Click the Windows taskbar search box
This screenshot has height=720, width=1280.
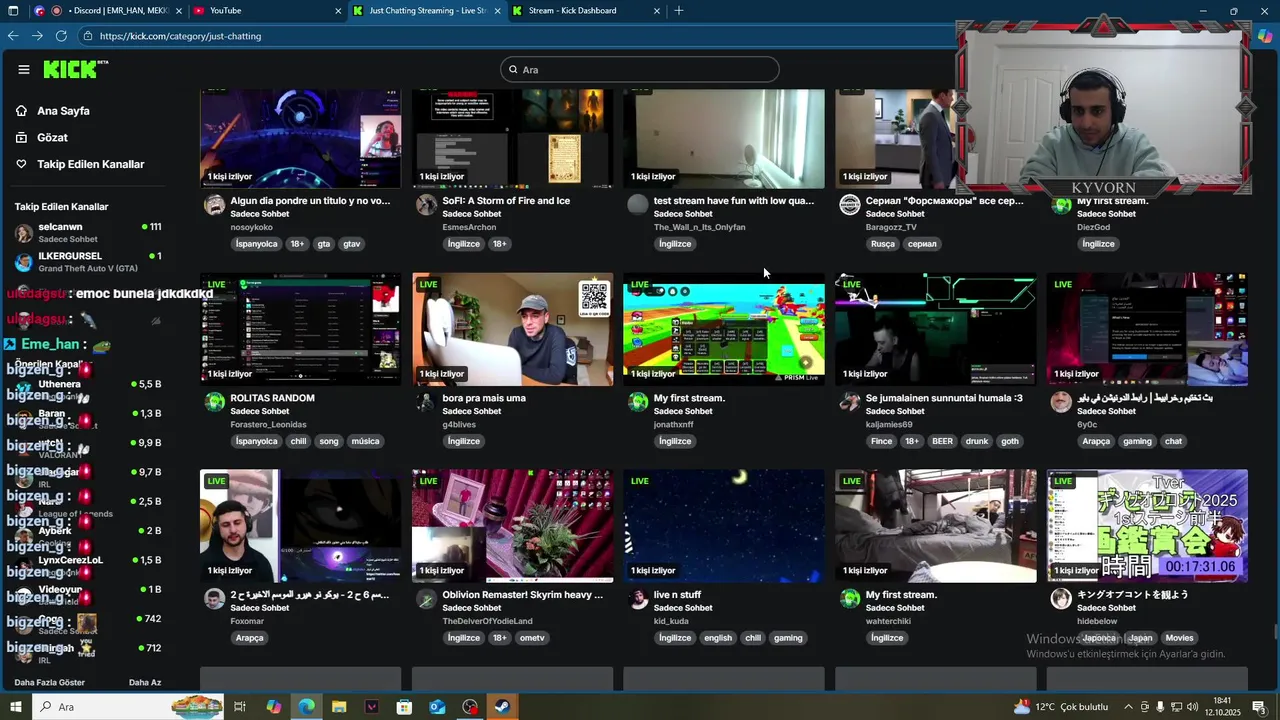pyautogui.click(x=130, y=707)
